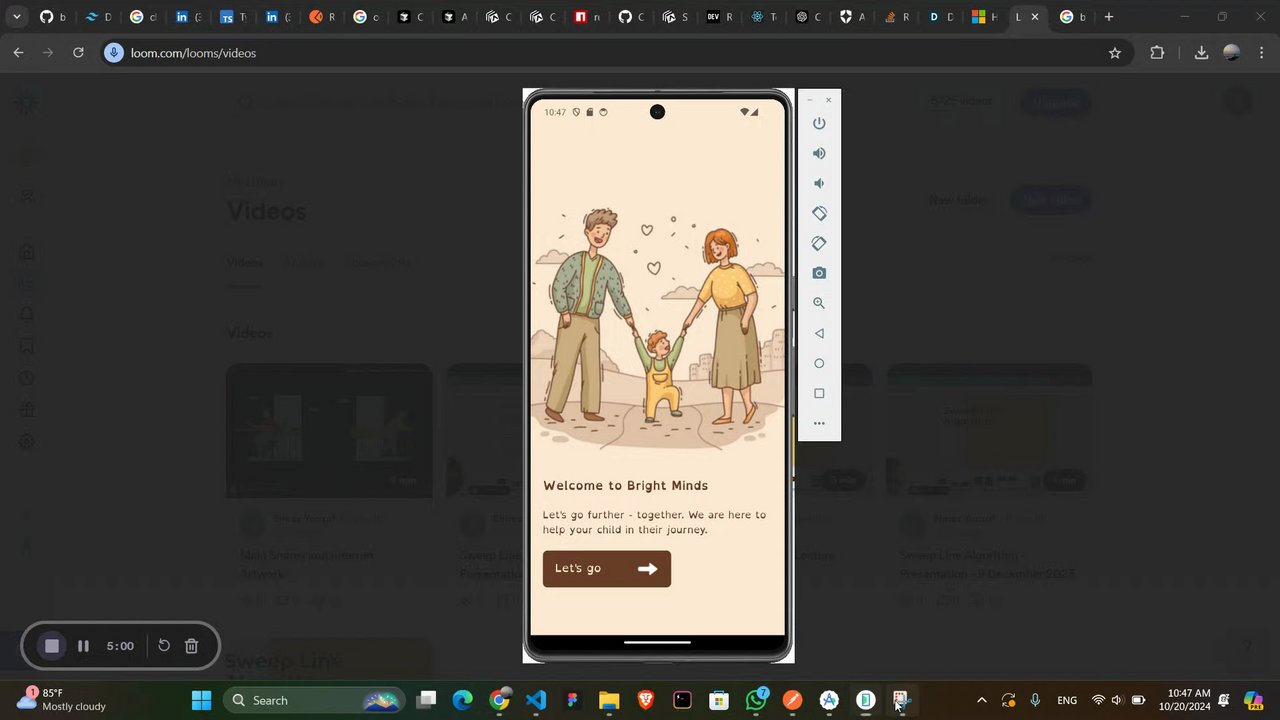Image resolution: width=1280 pixels, height=720 pixels.
Task: Click the emulator zoom magnifier icon
Action: (x=819, y=303)
